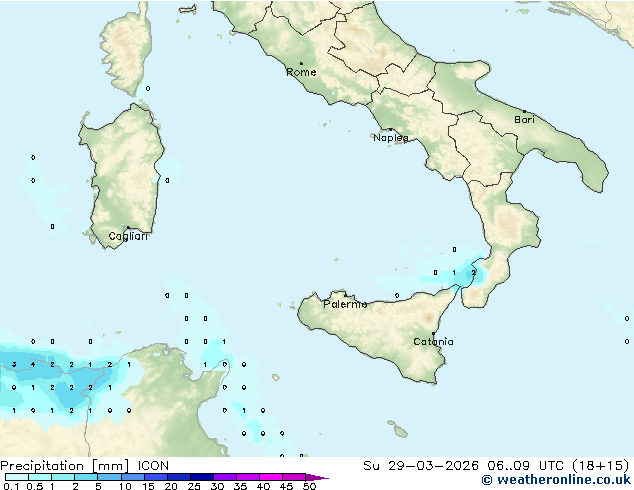Click the forecast date Su 29-03-2026

[421, 466]
